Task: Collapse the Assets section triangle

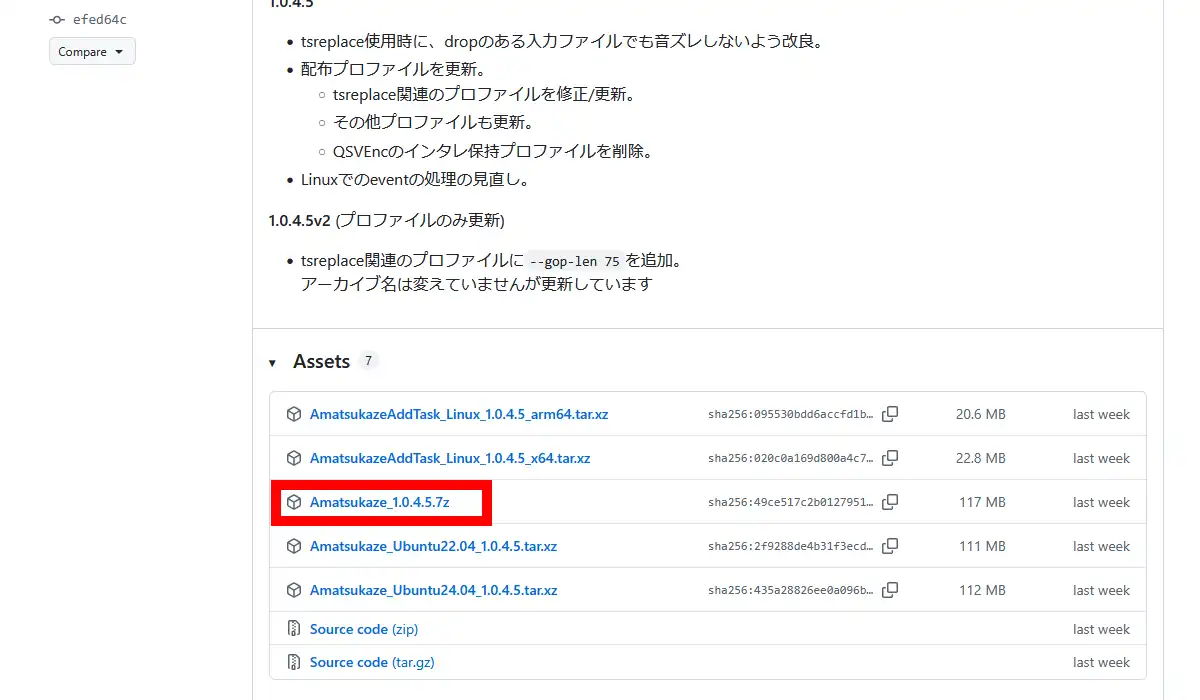Action: pyautogui.click(x=272, y=362)
